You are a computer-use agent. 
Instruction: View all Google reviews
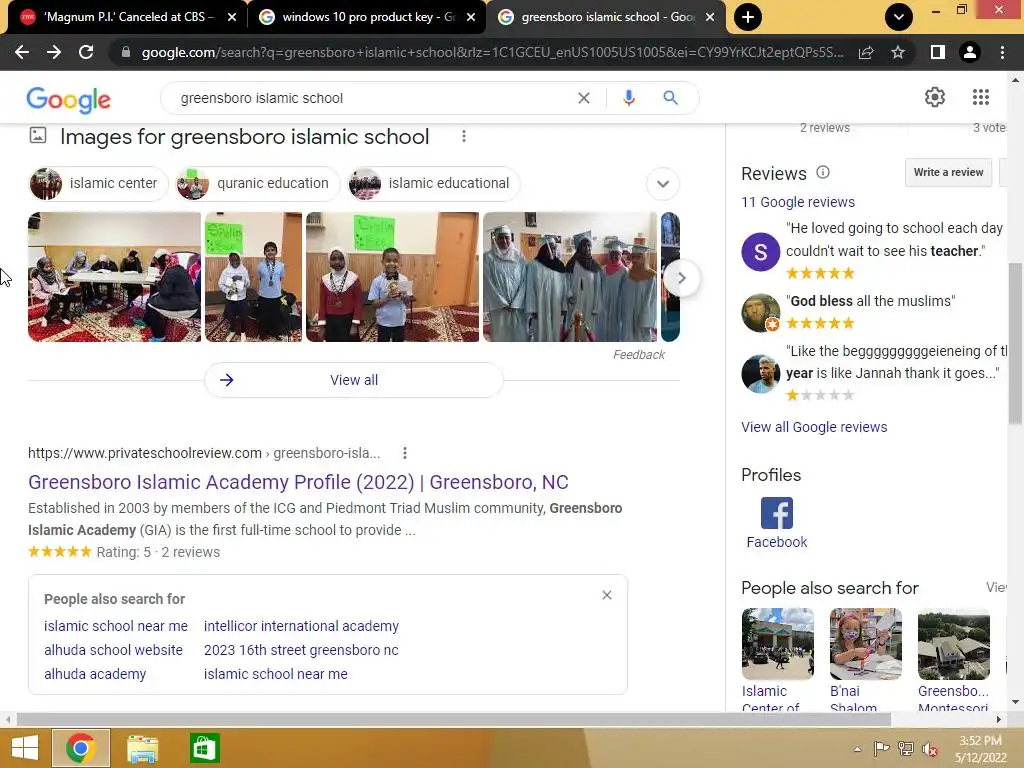[x=814, y=427]
